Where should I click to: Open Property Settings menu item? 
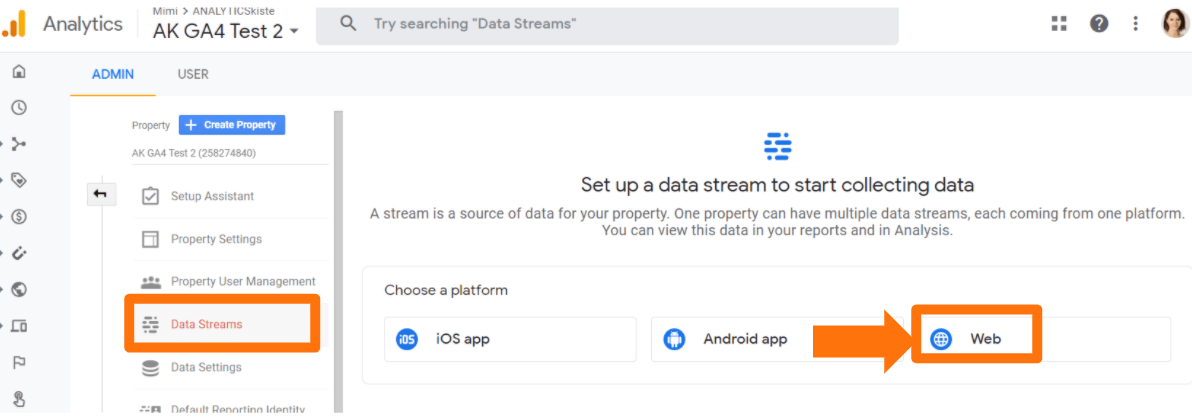click(x=231, y=239)
